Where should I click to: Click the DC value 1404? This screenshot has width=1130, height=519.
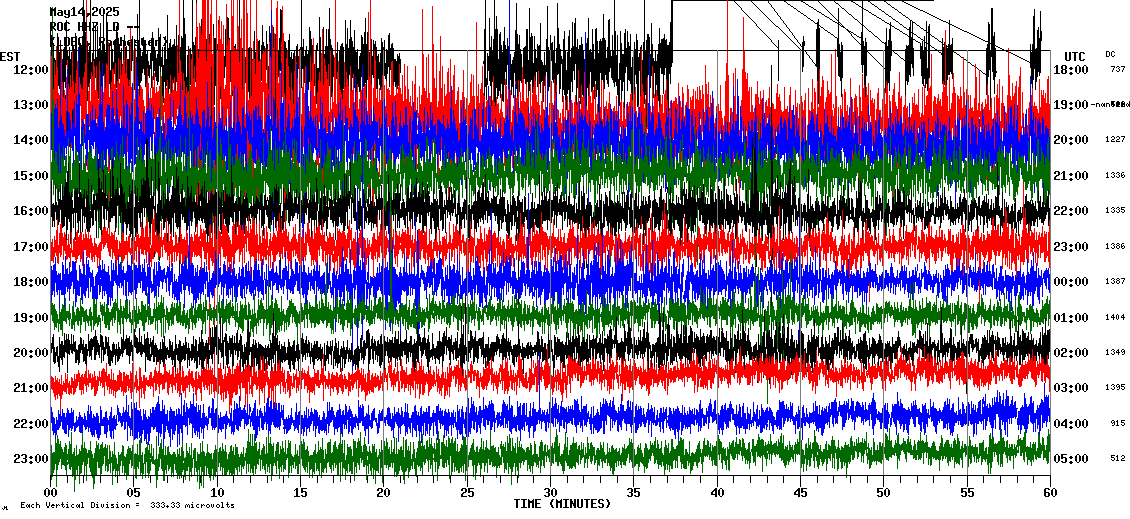(1115, 317)
